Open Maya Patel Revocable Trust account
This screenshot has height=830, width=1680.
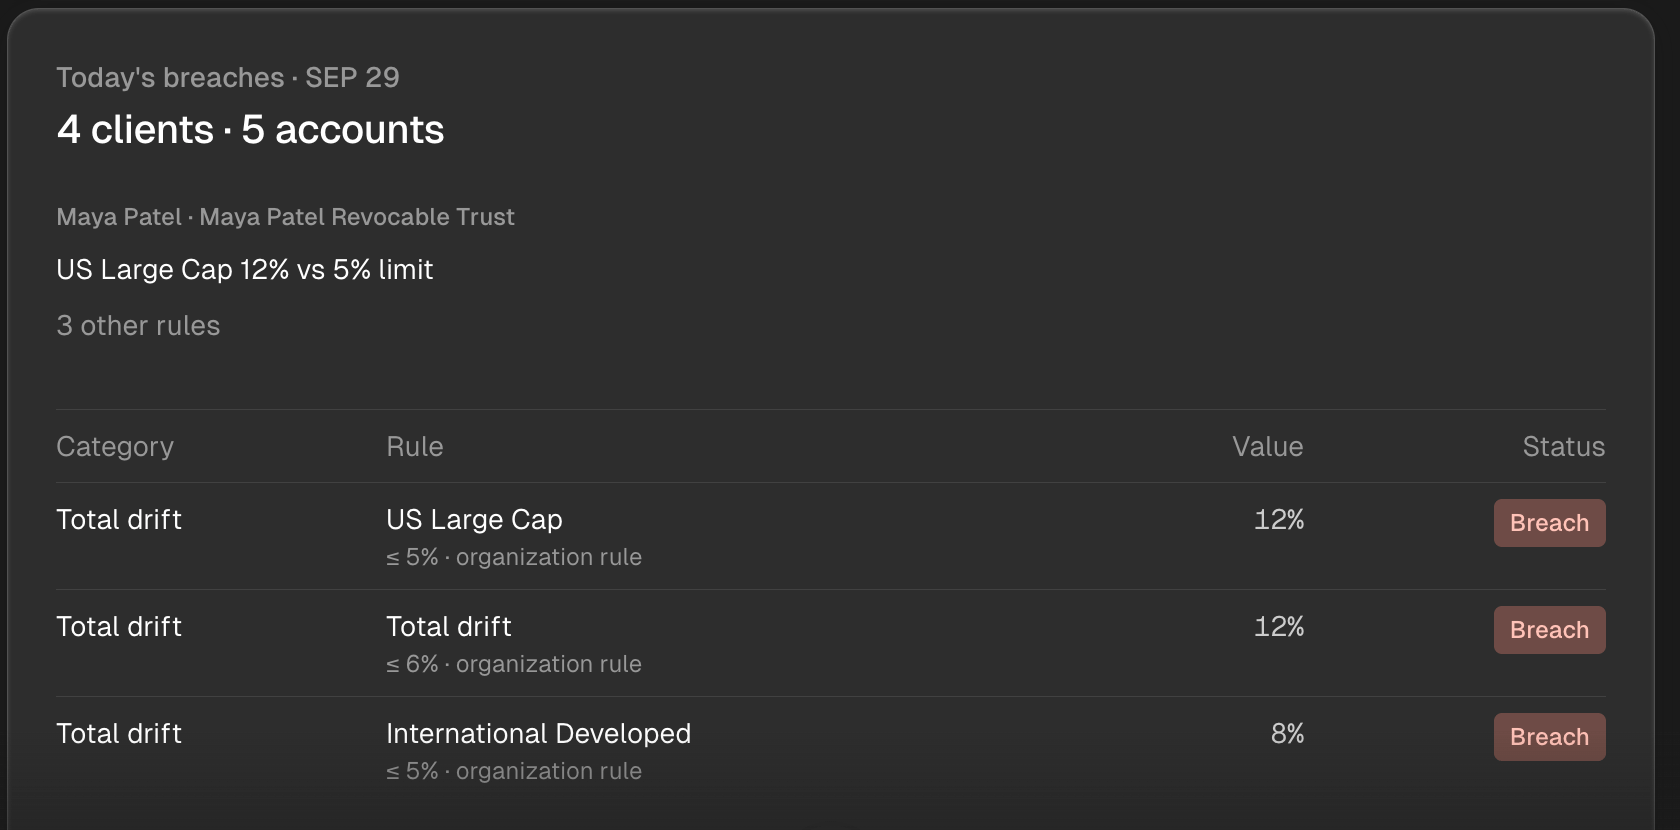[357, 217]
